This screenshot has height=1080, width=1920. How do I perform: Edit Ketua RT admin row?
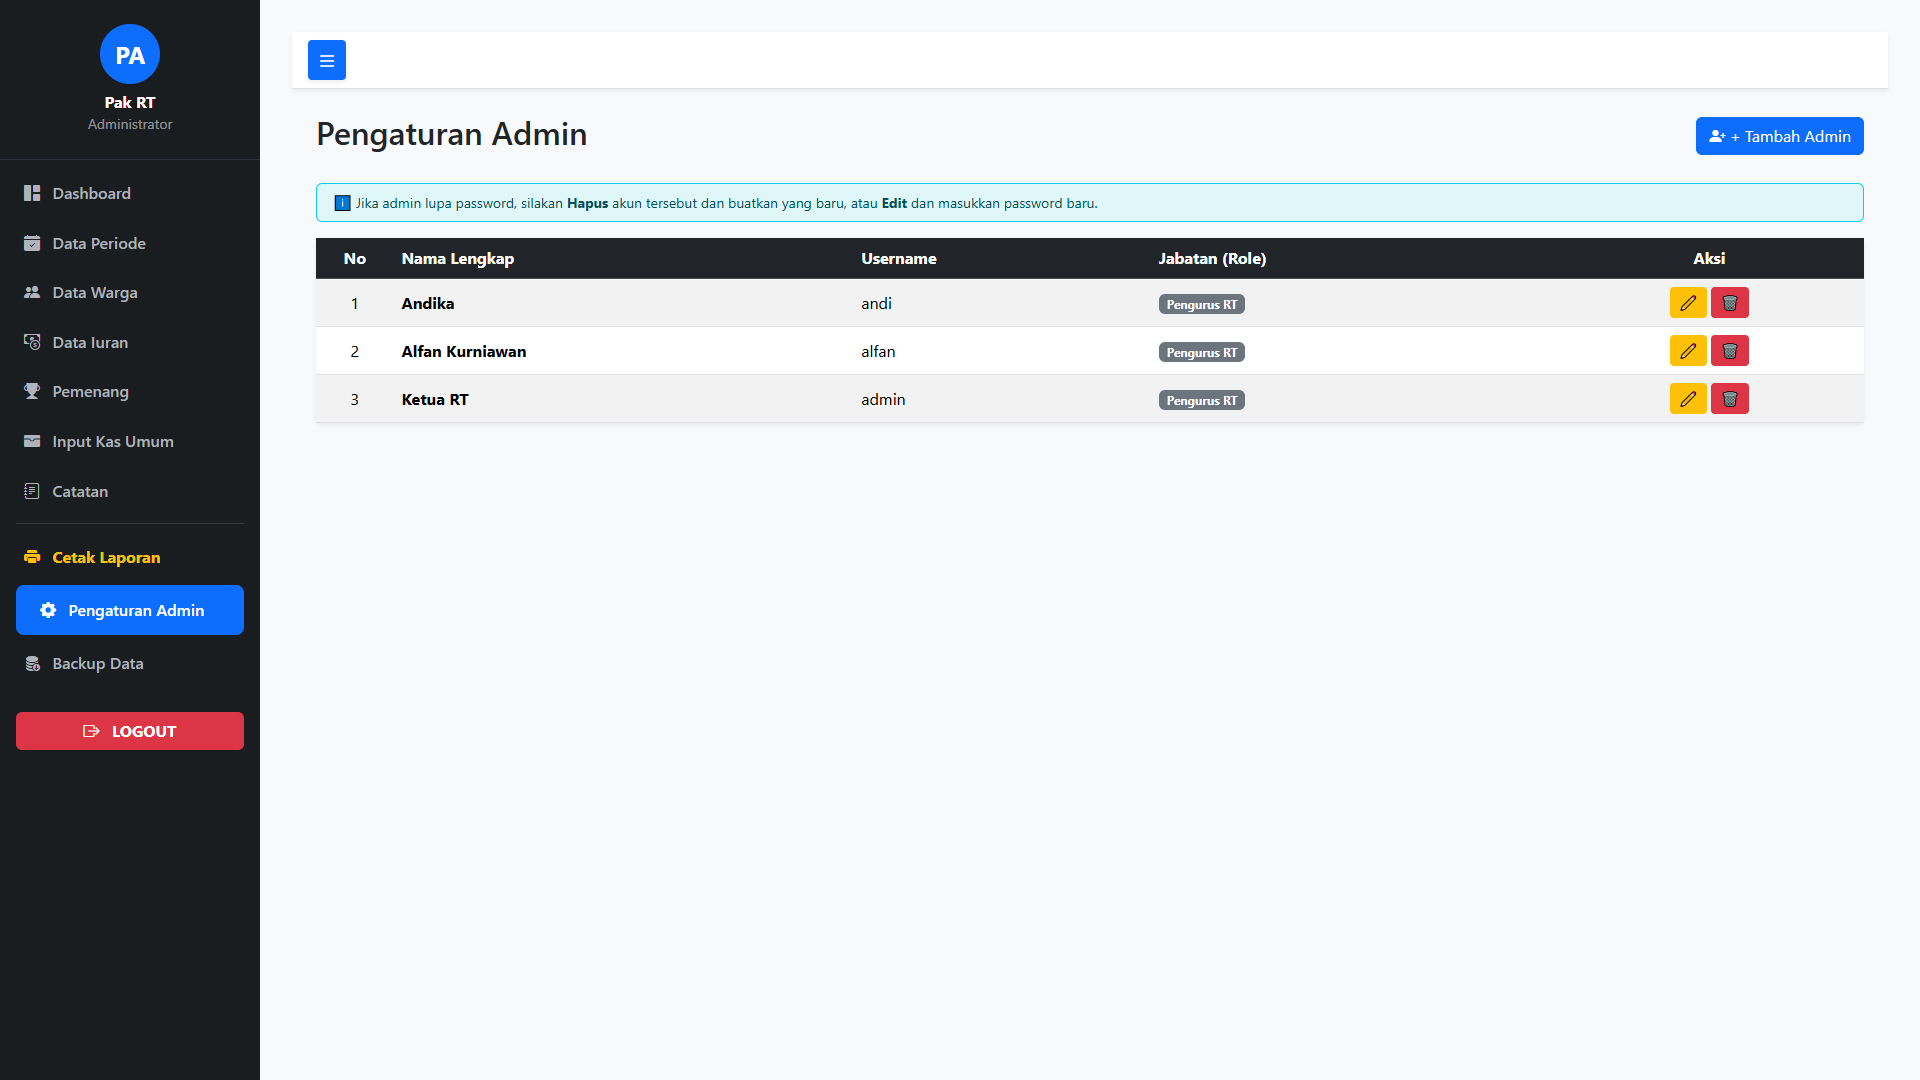(x=1688, y=399)
